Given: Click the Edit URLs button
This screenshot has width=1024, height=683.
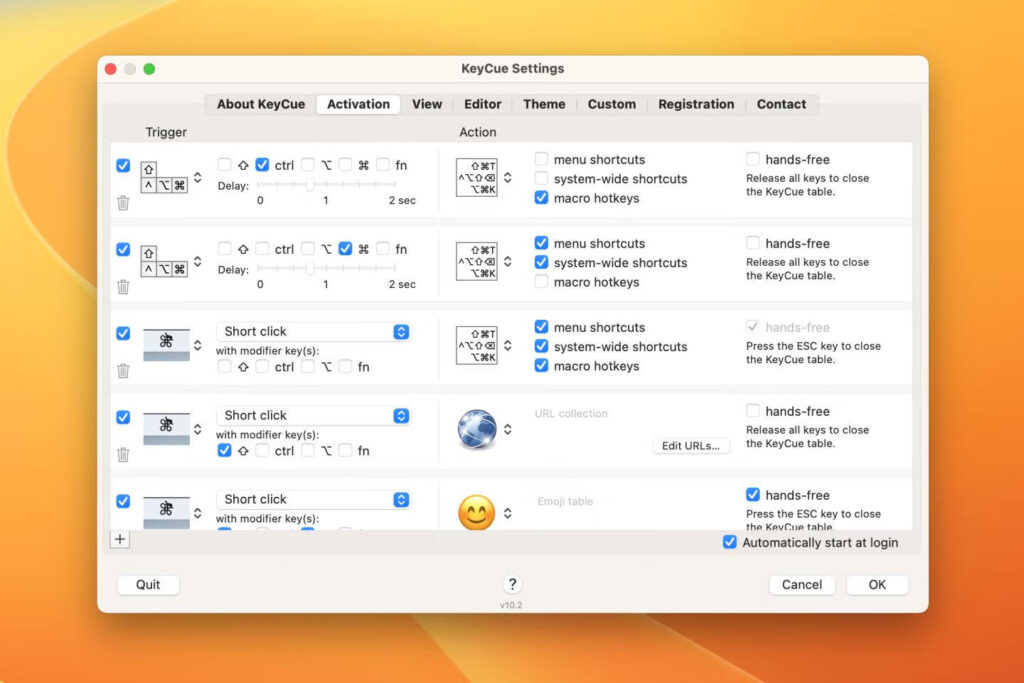Looking at the screenshot, I should [x=691, y=447].
